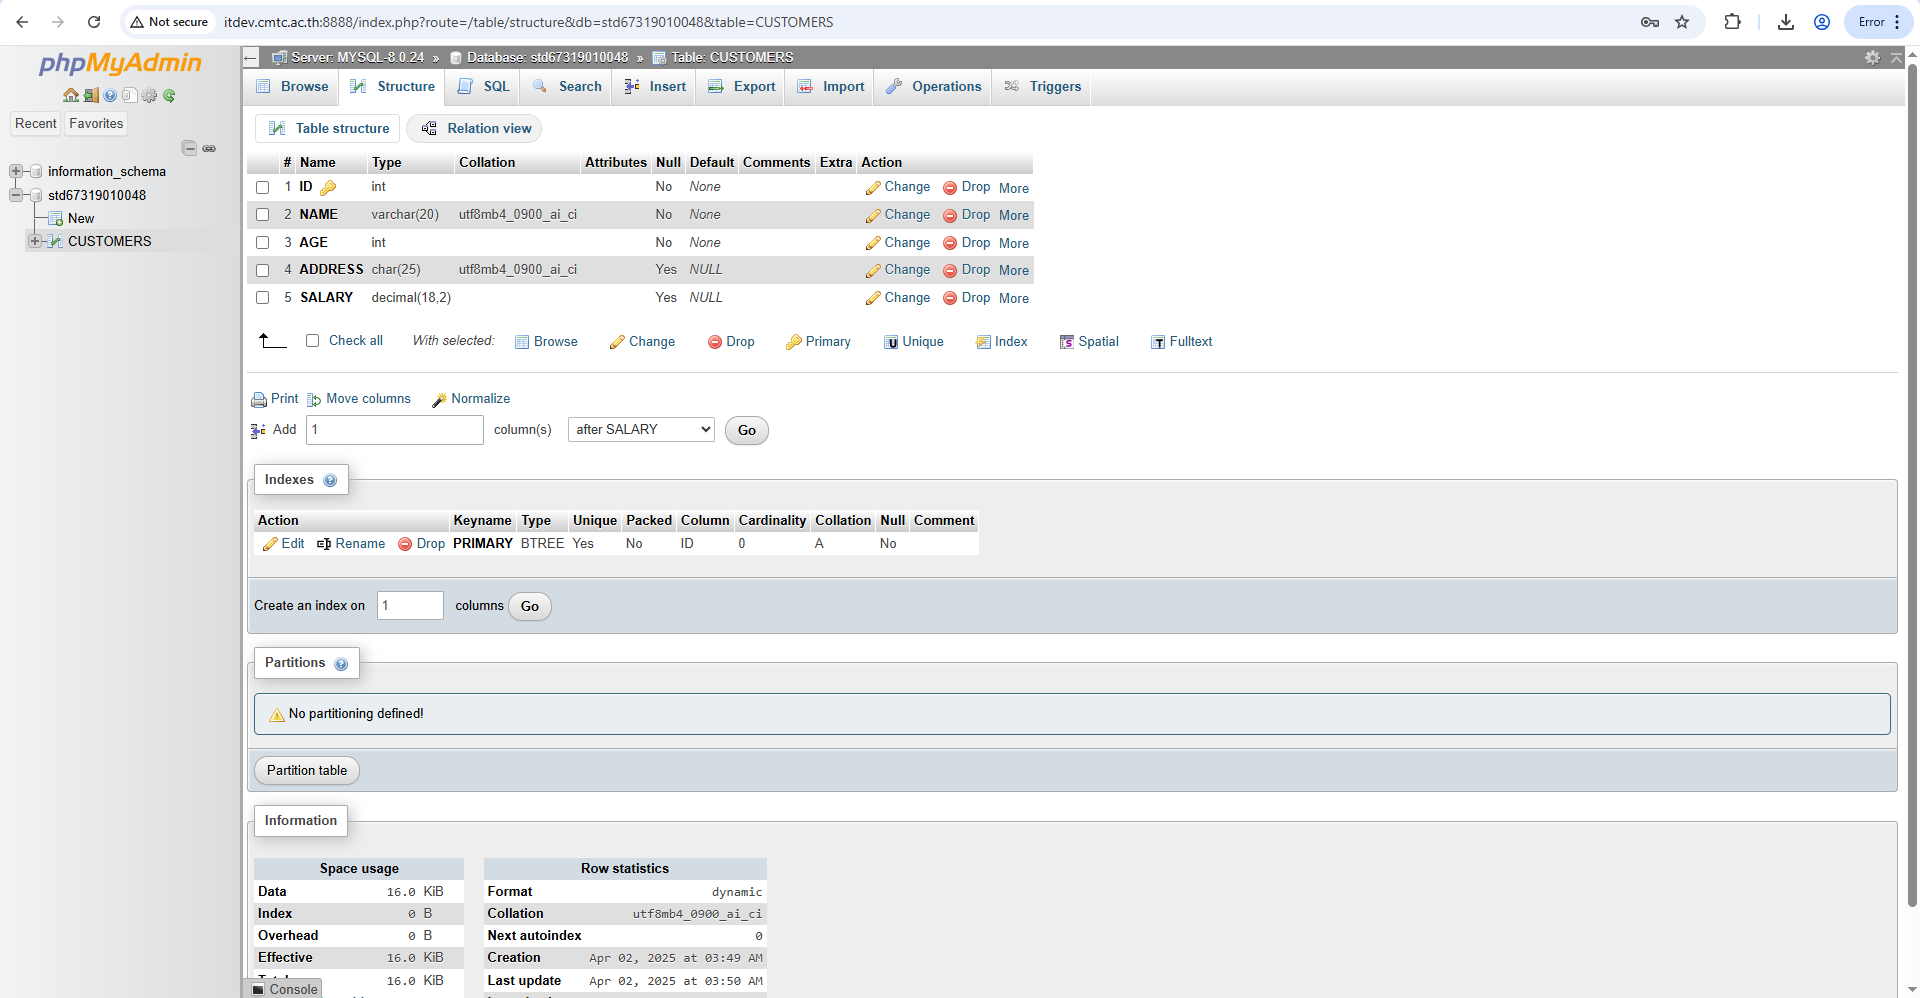1920x998 pixels.
Task: Select the ADDRESS column checkbox
Action: 263,270
